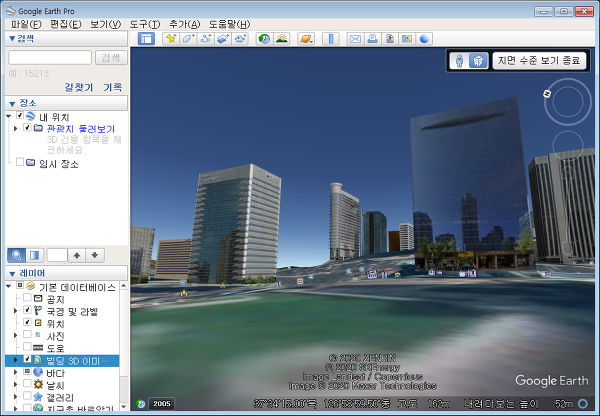
Task: Expand the 국경 및 라벨 layer node
Action: point(16,311)
